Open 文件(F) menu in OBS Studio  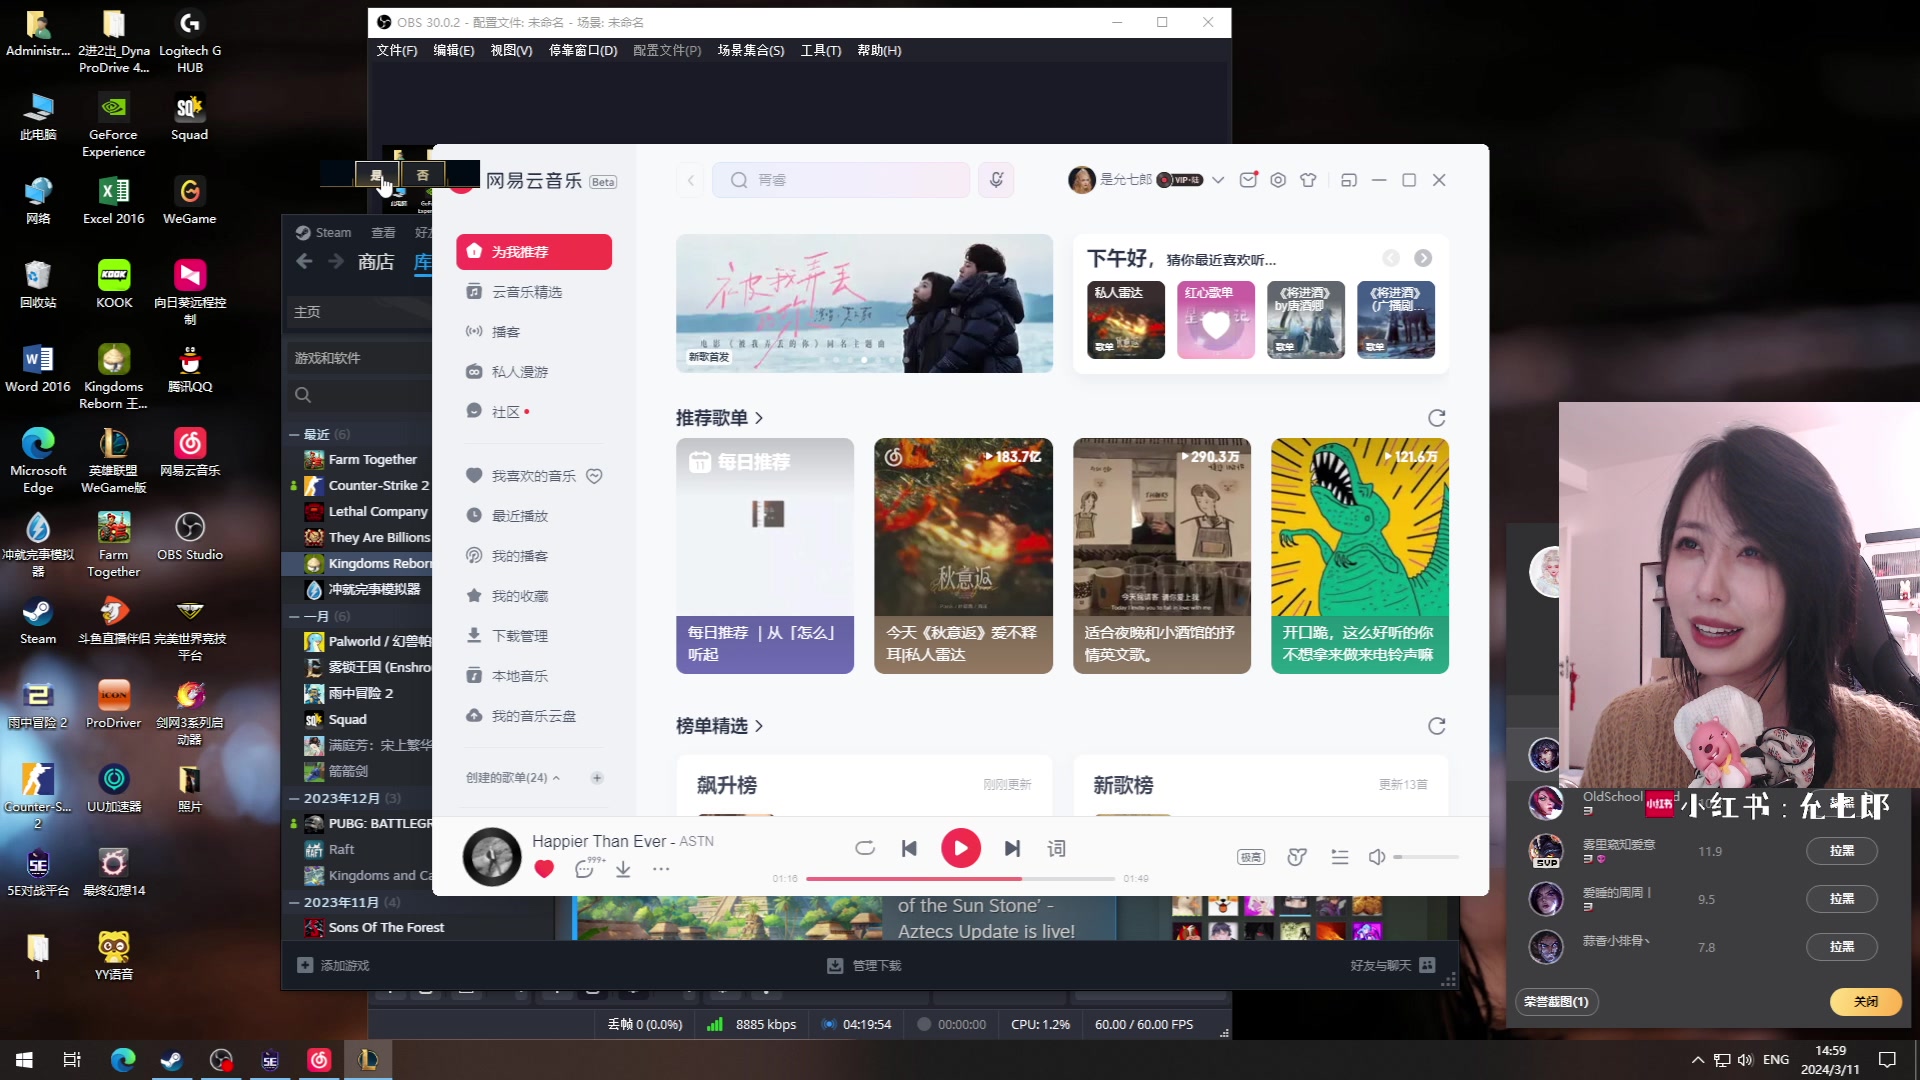[394, 50]
